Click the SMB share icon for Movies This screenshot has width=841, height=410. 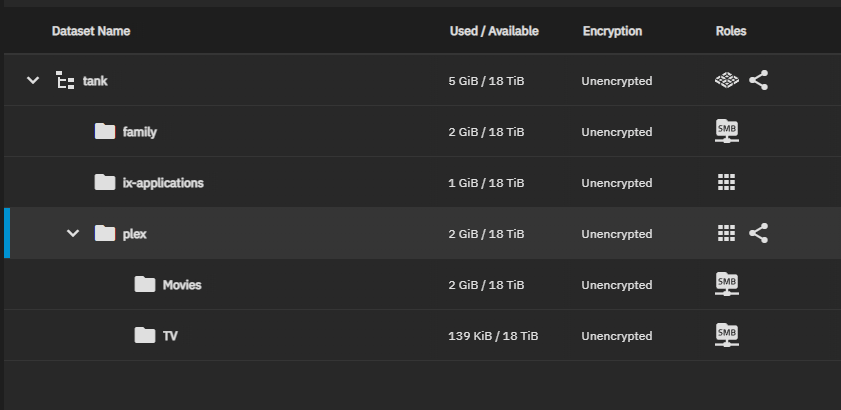[x=727, y=284]
